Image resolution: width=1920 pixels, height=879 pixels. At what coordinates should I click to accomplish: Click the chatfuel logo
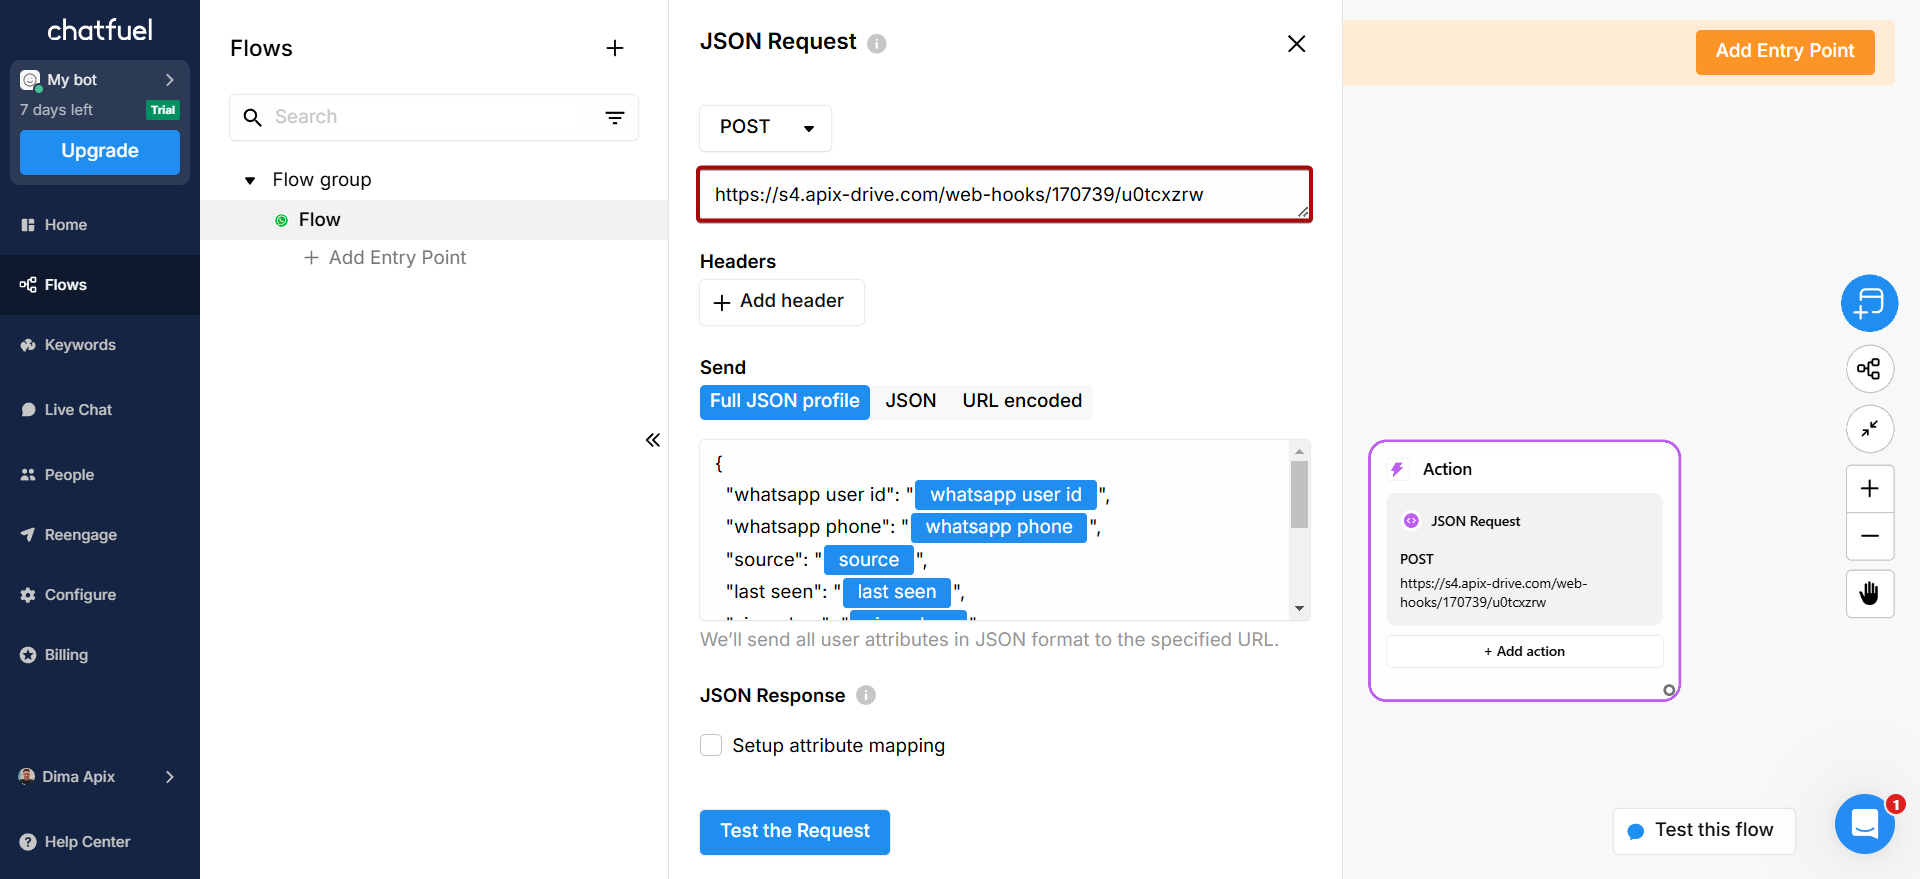(100, 30)
